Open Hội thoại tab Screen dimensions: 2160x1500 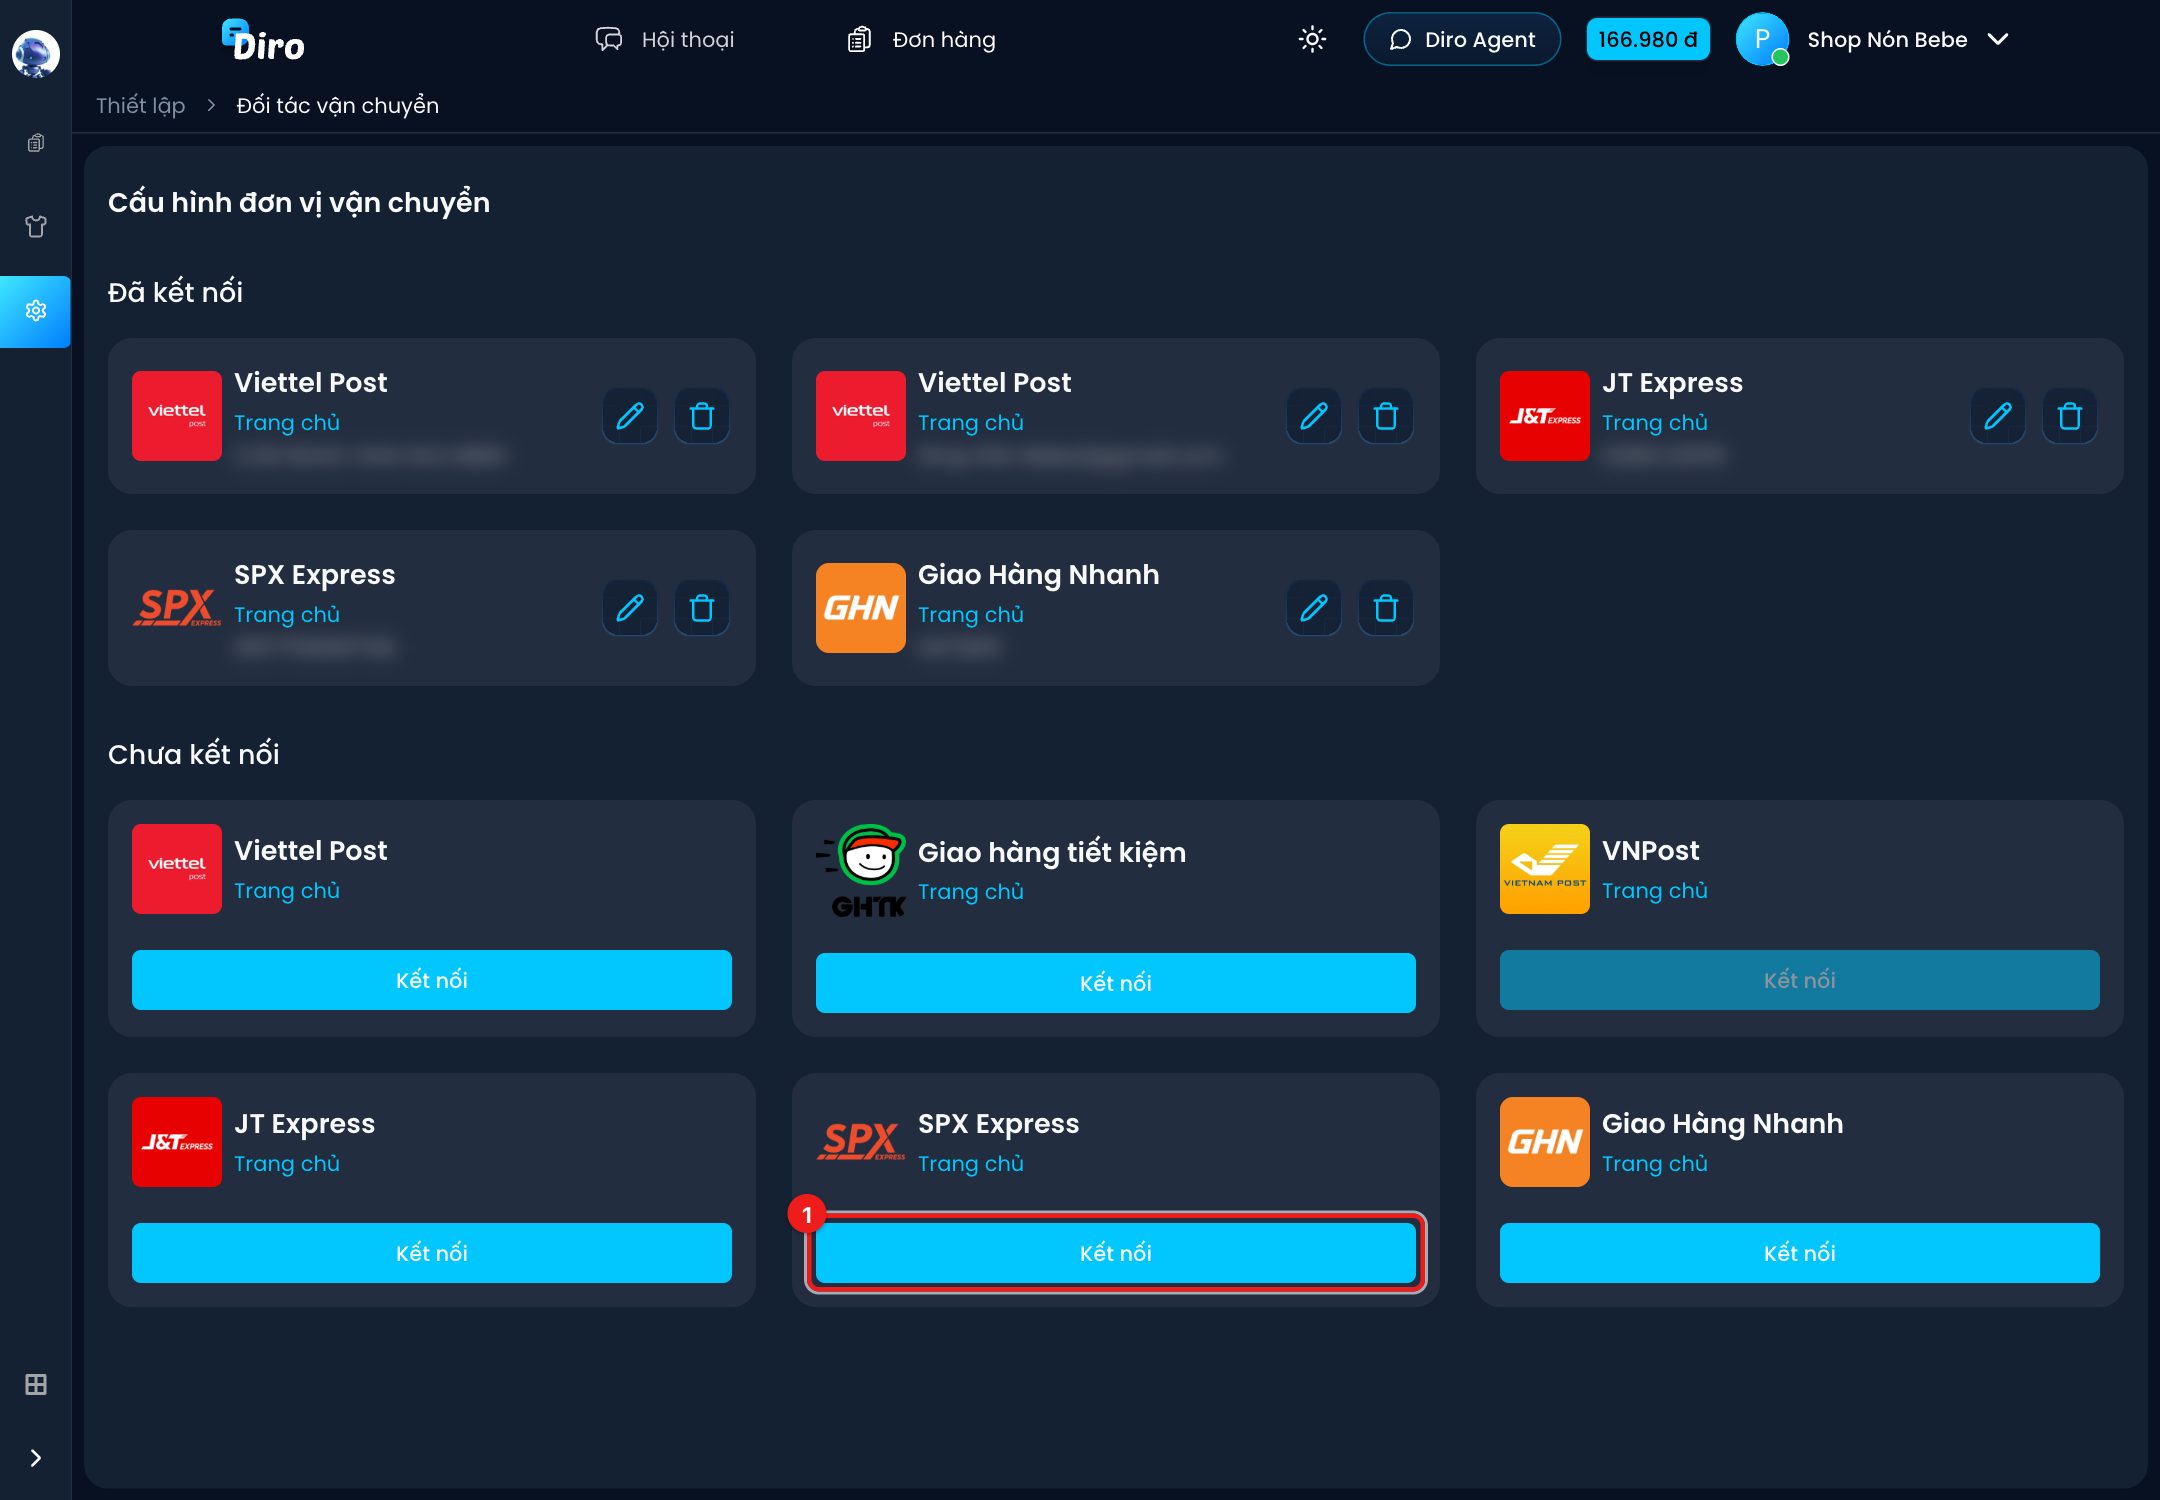tap(664, 39)
